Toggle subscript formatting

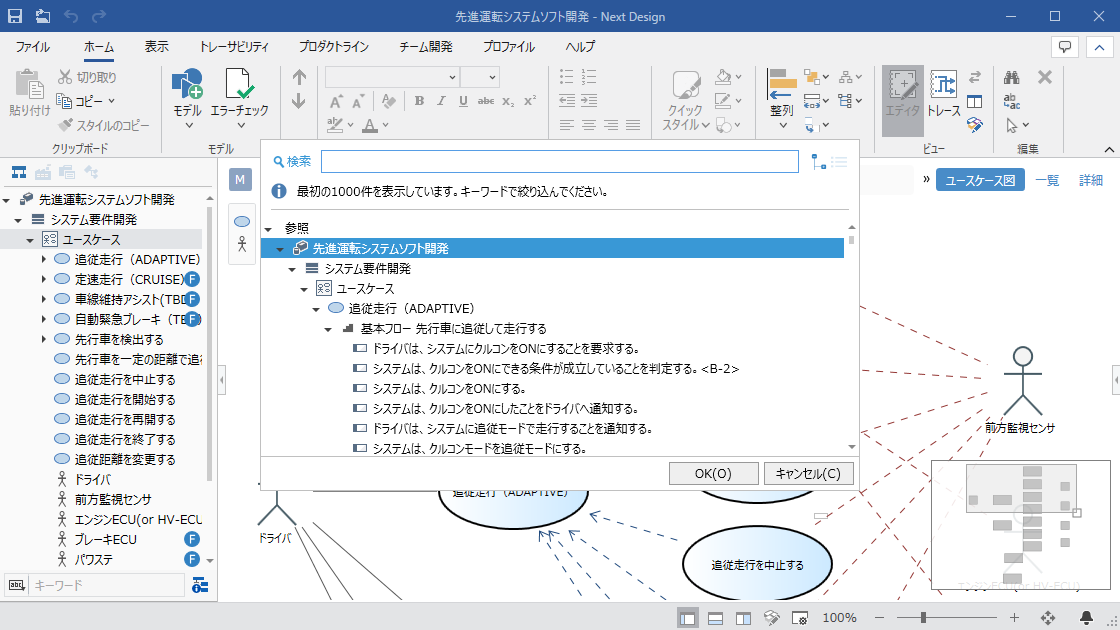tap(508, 101)
